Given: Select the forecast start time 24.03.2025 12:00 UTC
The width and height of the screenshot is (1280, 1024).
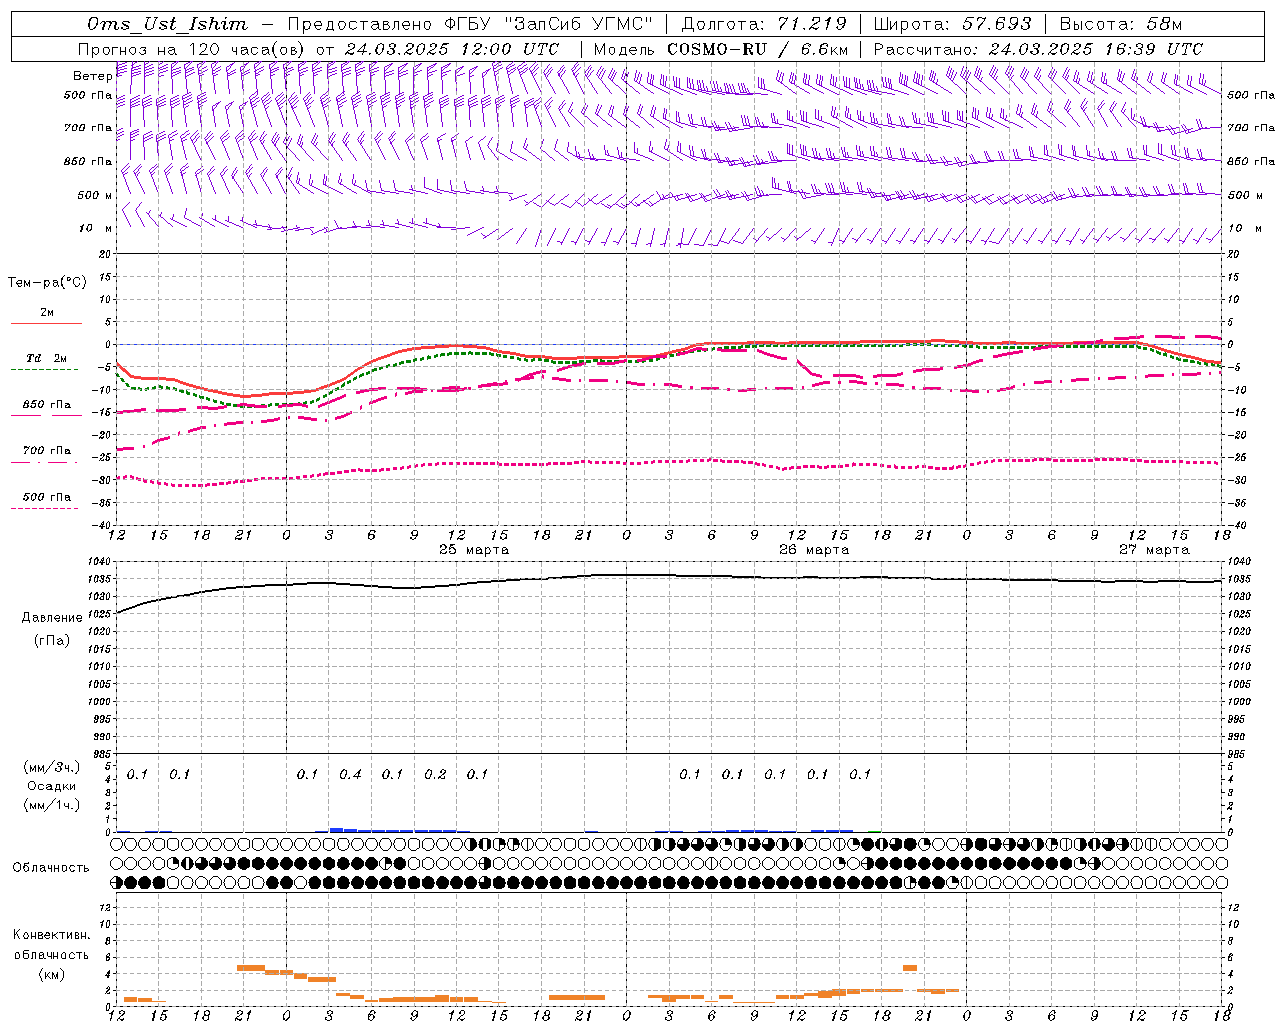Looking at the screenshot, I should point(452,49).
